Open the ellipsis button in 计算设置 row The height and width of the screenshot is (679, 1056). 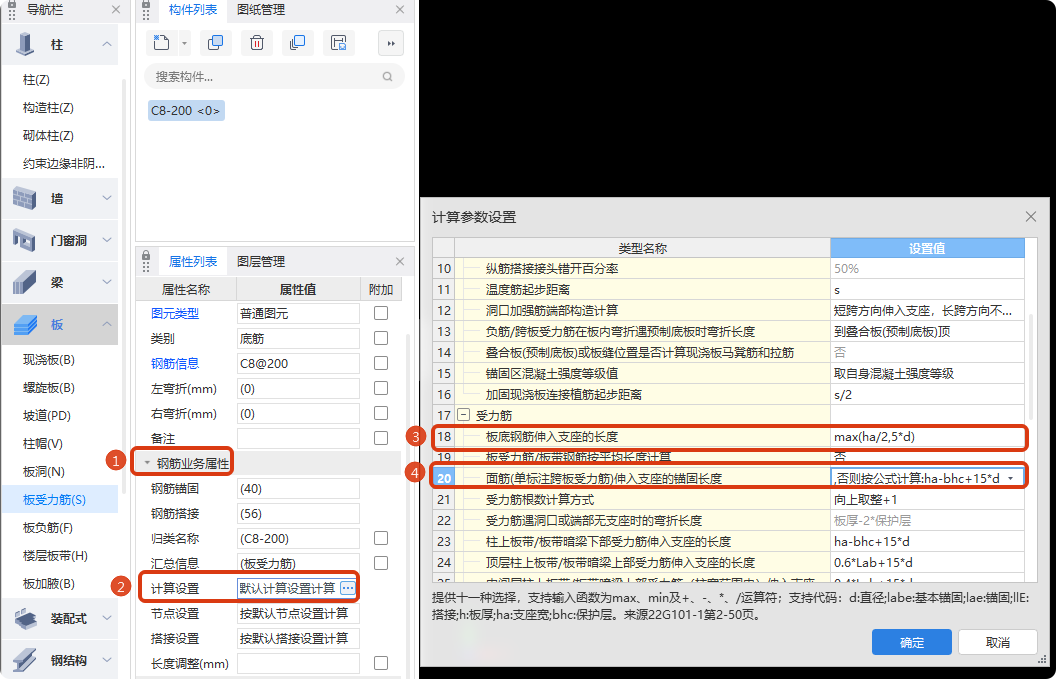click(x=348, y=588)
